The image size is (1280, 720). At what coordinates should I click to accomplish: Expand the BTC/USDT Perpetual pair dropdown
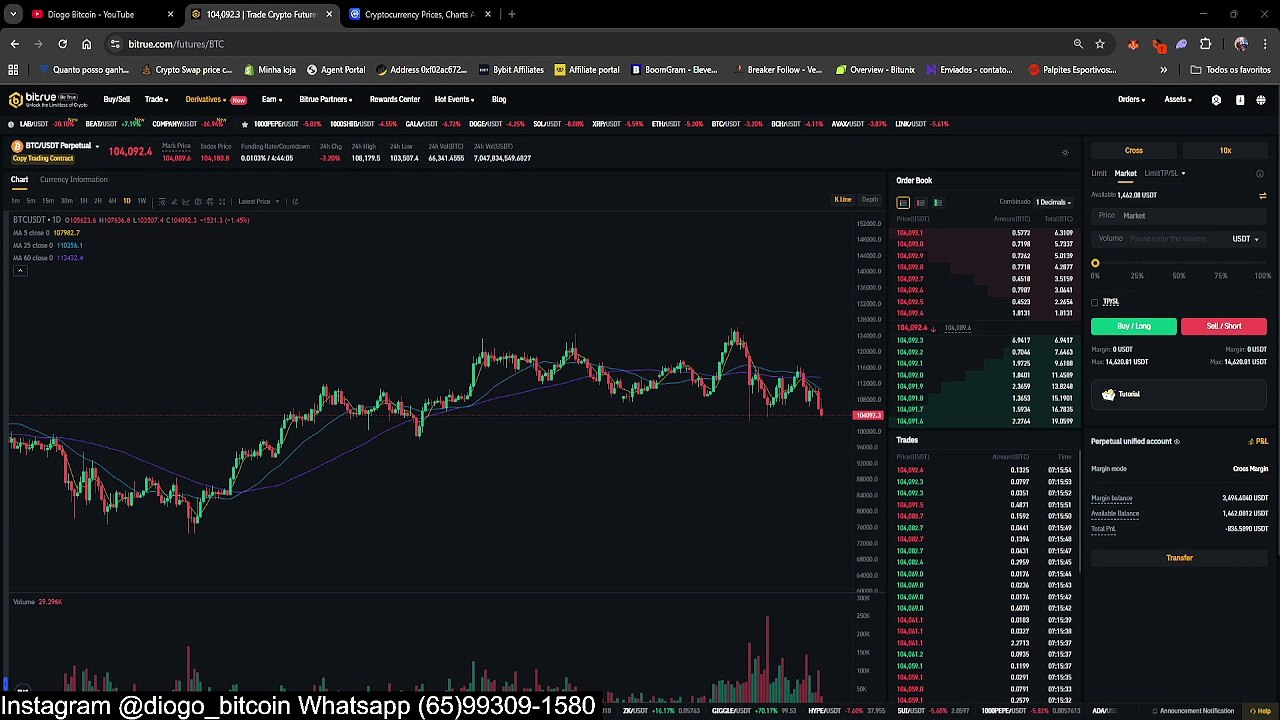click(x=97, y=146)
